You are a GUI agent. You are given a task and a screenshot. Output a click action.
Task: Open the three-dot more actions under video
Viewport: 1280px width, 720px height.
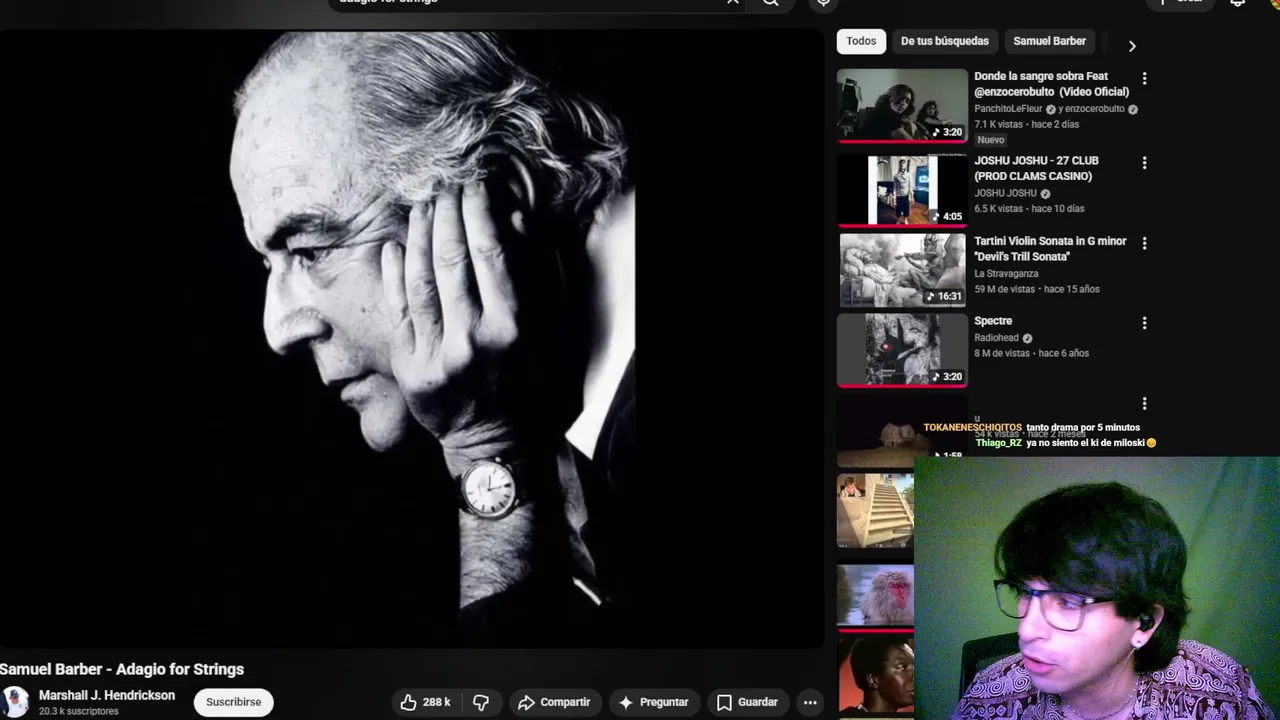click(x=810, y=702)
